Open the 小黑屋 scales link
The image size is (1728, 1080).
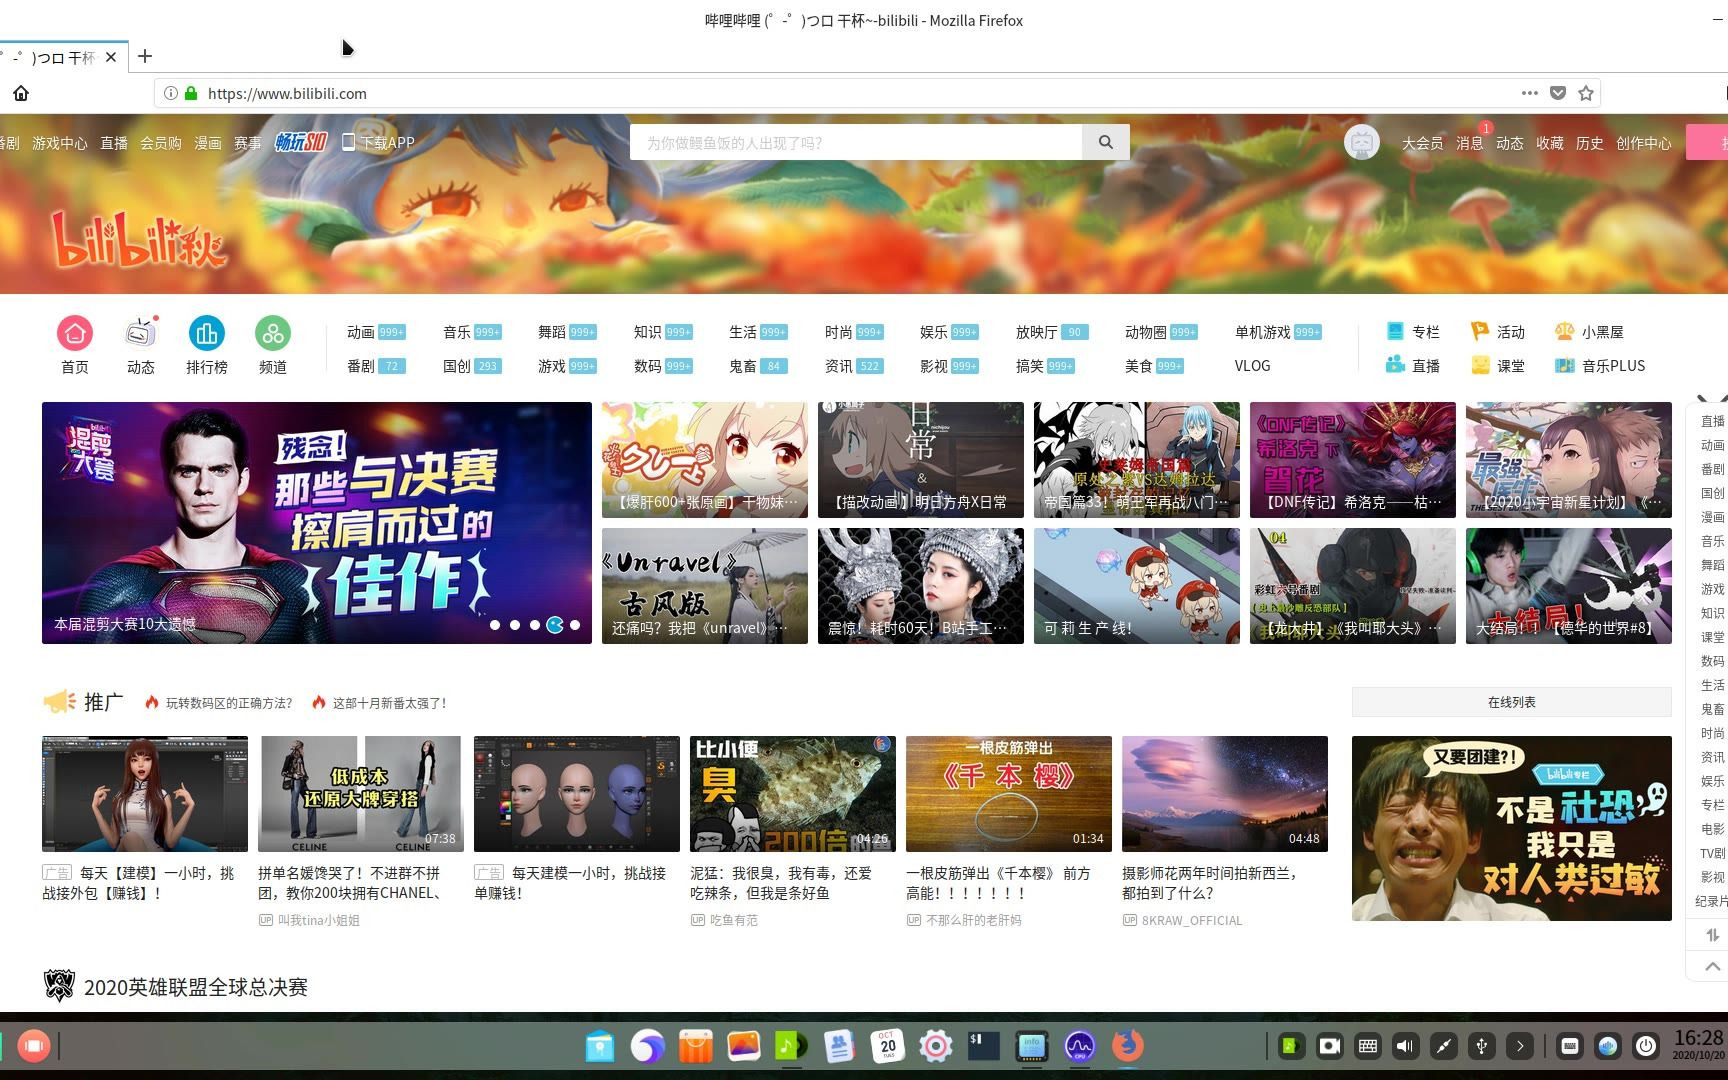click(1589, 331)
